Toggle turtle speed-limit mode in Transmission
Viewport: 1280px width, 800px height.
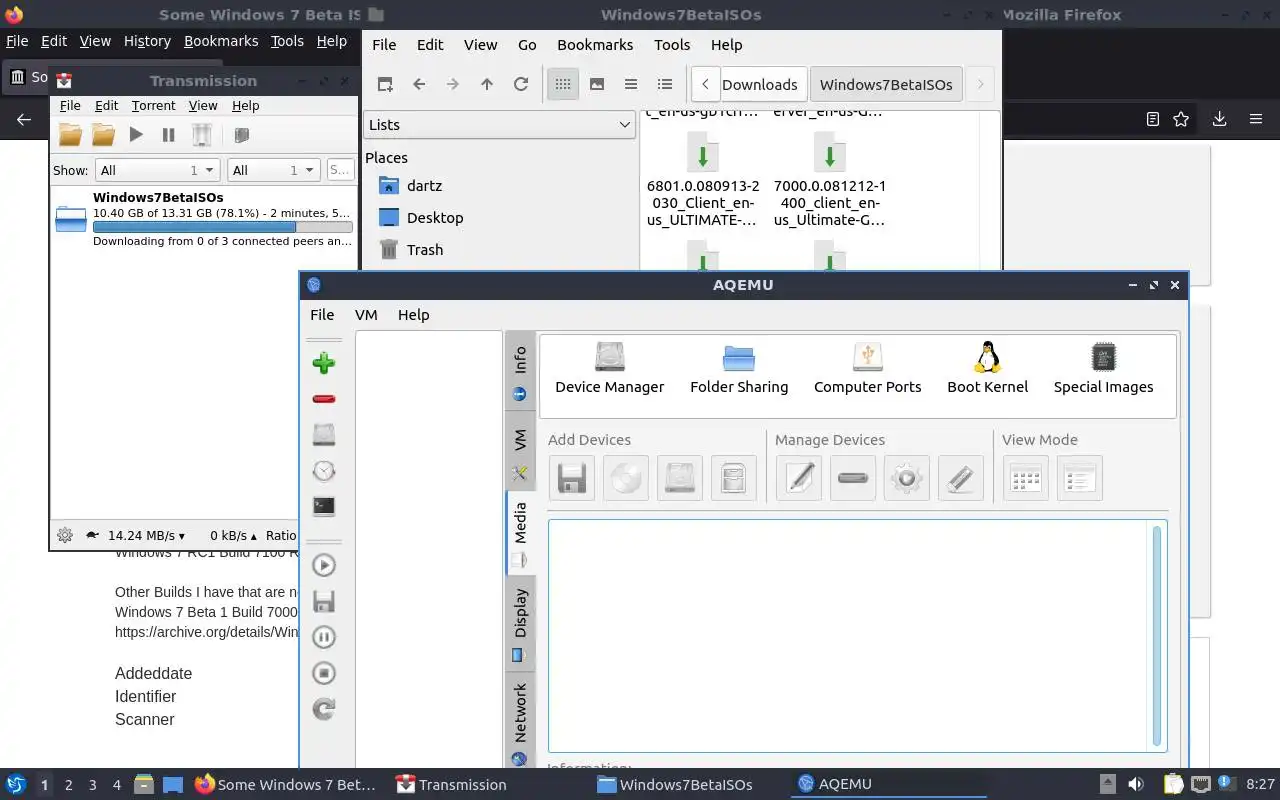pos(93,535)
